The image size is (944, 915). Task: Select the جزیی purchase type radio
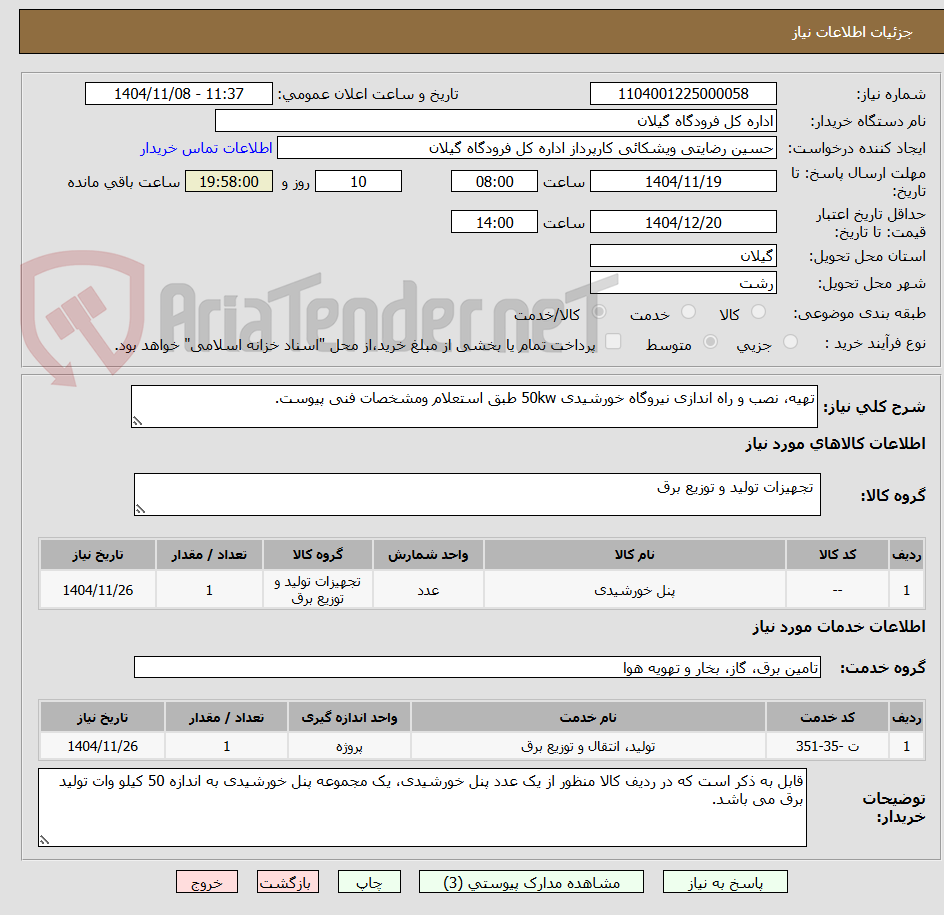tap(790, 342)
